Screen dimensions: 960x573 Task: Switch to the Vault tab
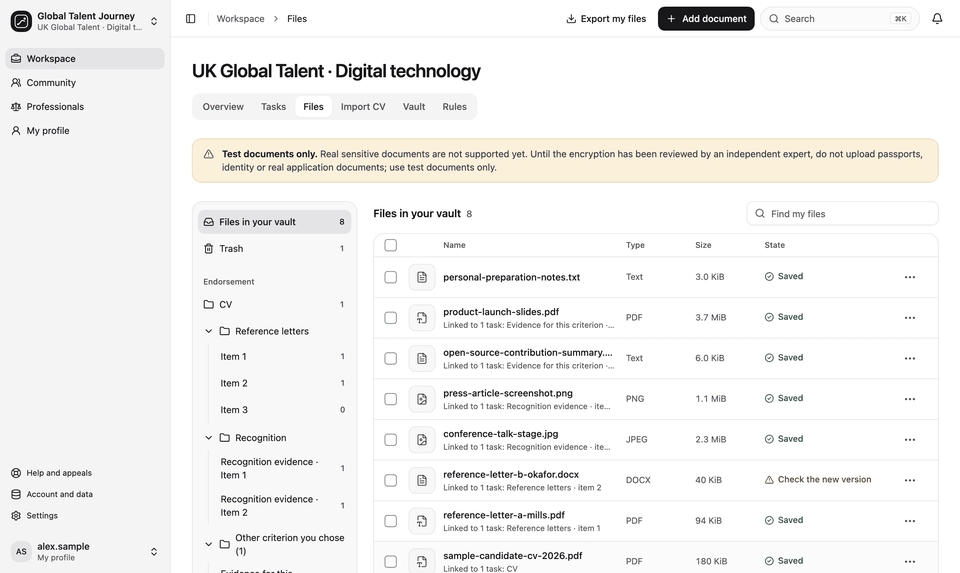(x=414, y=107)
